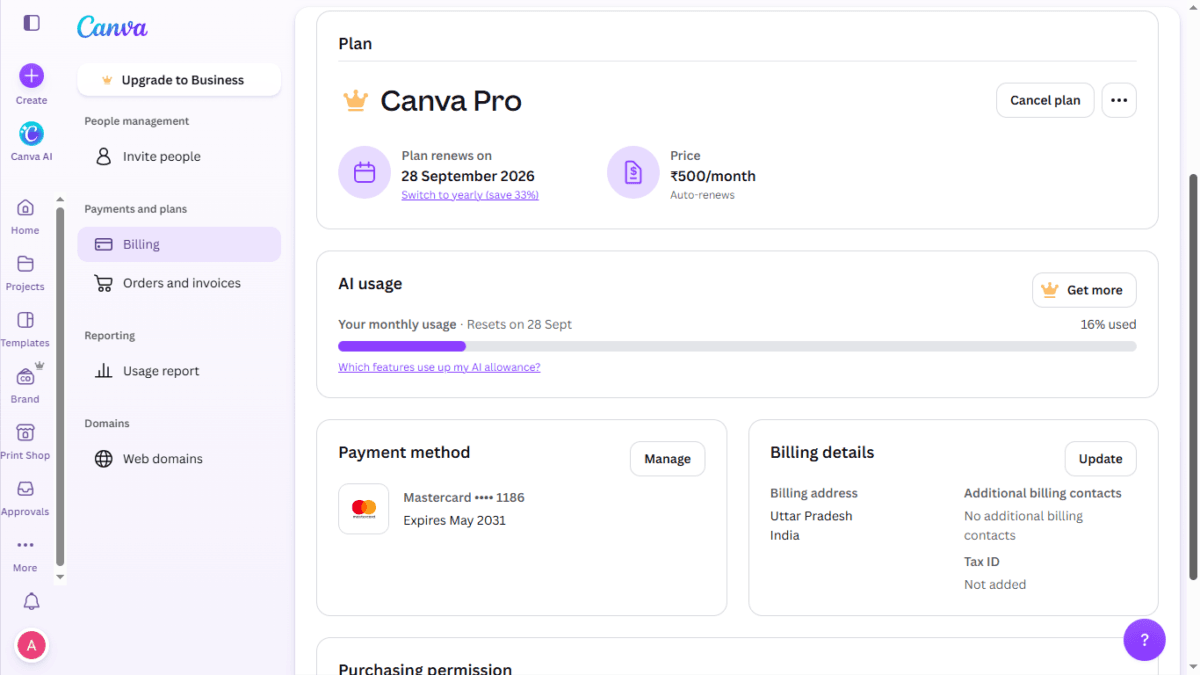Viewport: 1200px width, 675px height.
Task: Click the '16% used' label
Action: point(1108,324)
